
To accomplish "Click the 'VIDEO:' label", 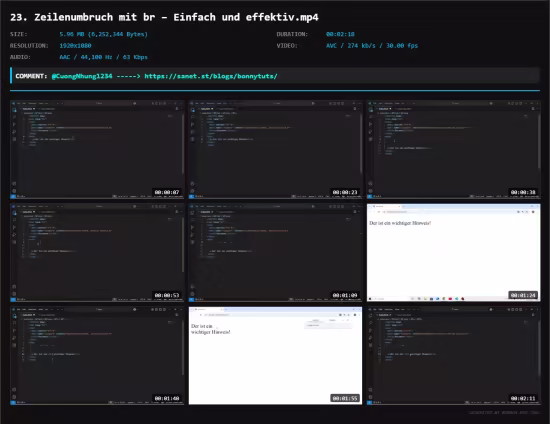I will [287, 46].
